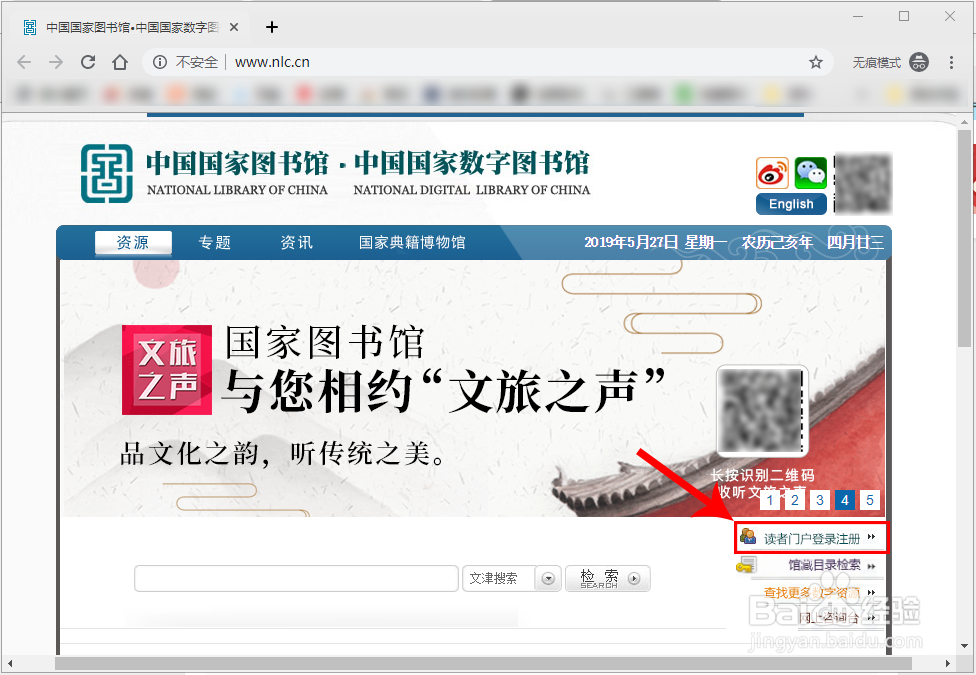976x675 pixels.
Task: Click the browser forward arrow
Action: pyautogui.click(x=56, y=62)
